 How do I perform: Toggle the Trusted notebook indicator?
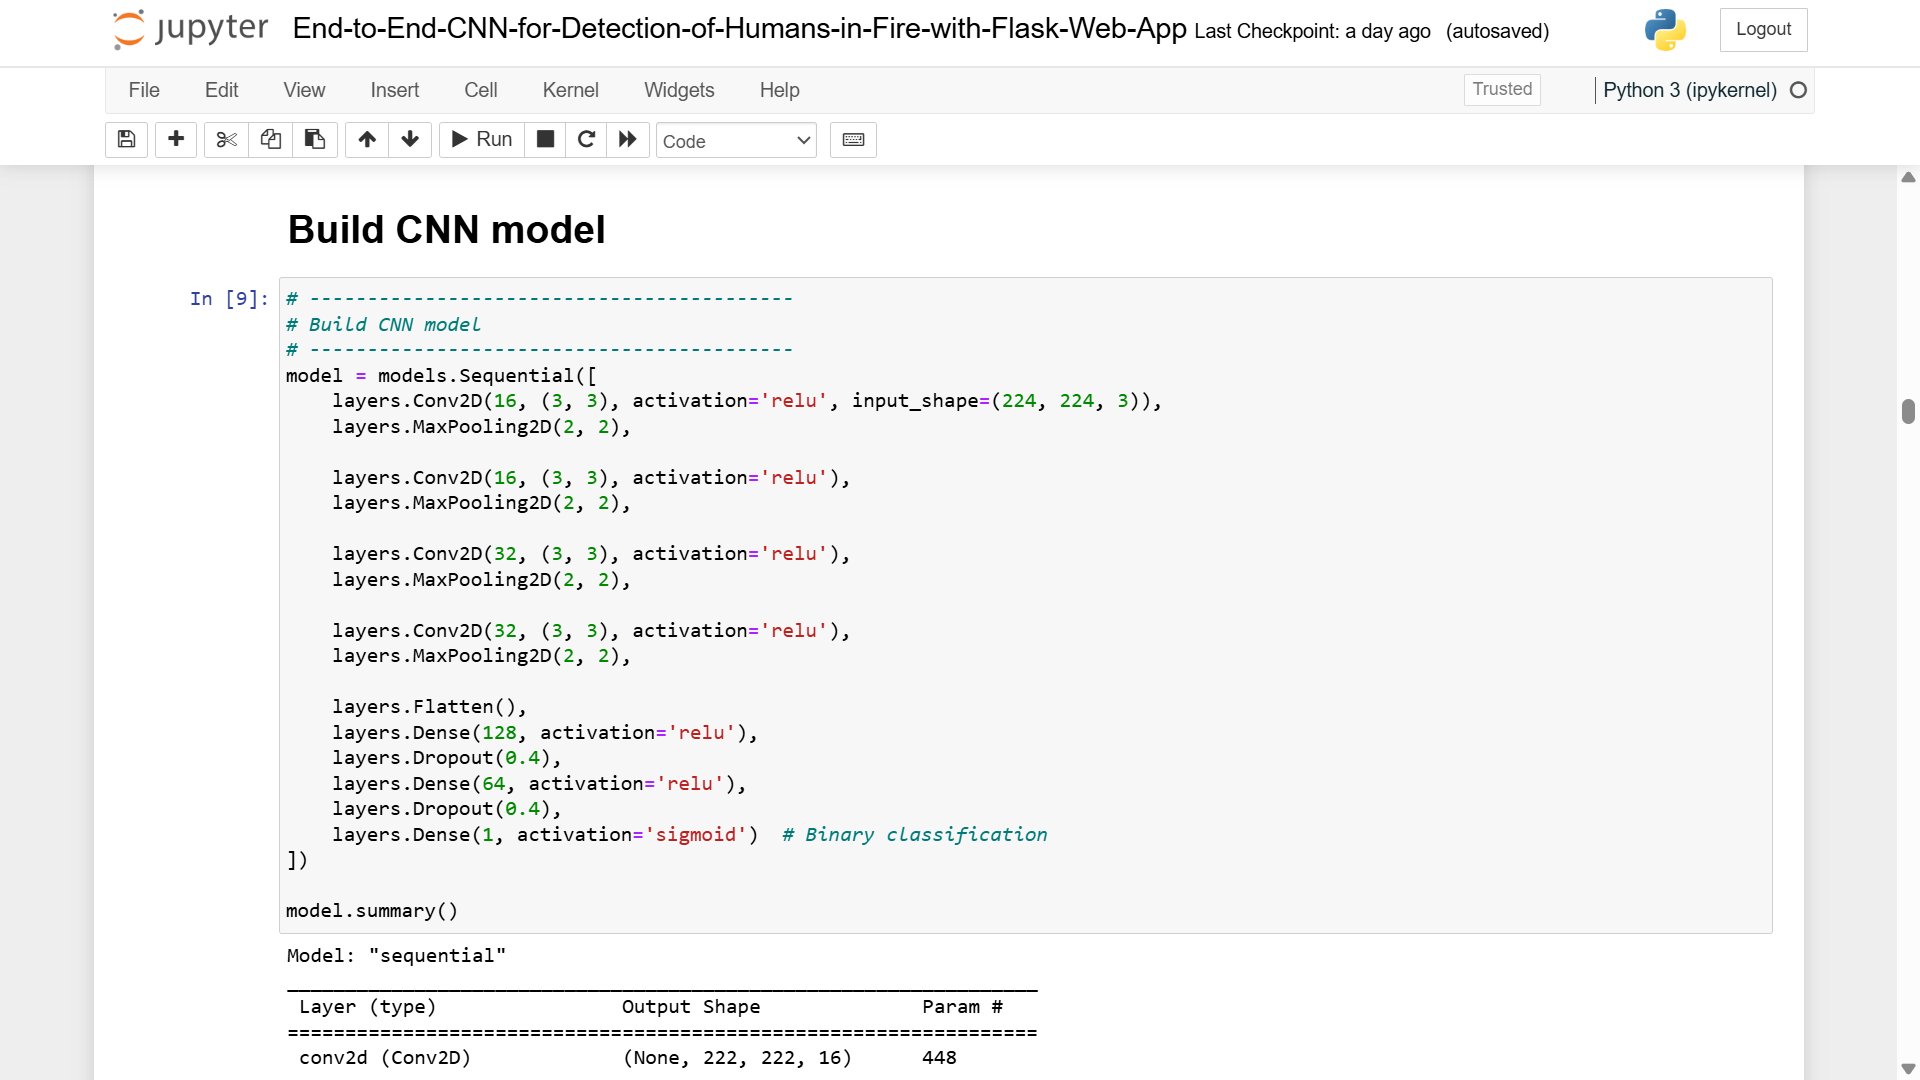click(x=1502, y=89)
